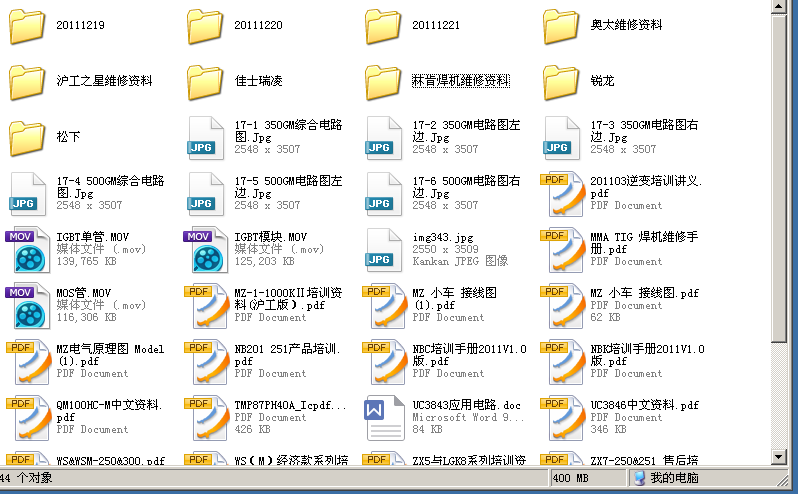
Task: Select PDF icon of 62 KB MZ 小车 接线图.pdf
Action: click(x=562, y=306)
